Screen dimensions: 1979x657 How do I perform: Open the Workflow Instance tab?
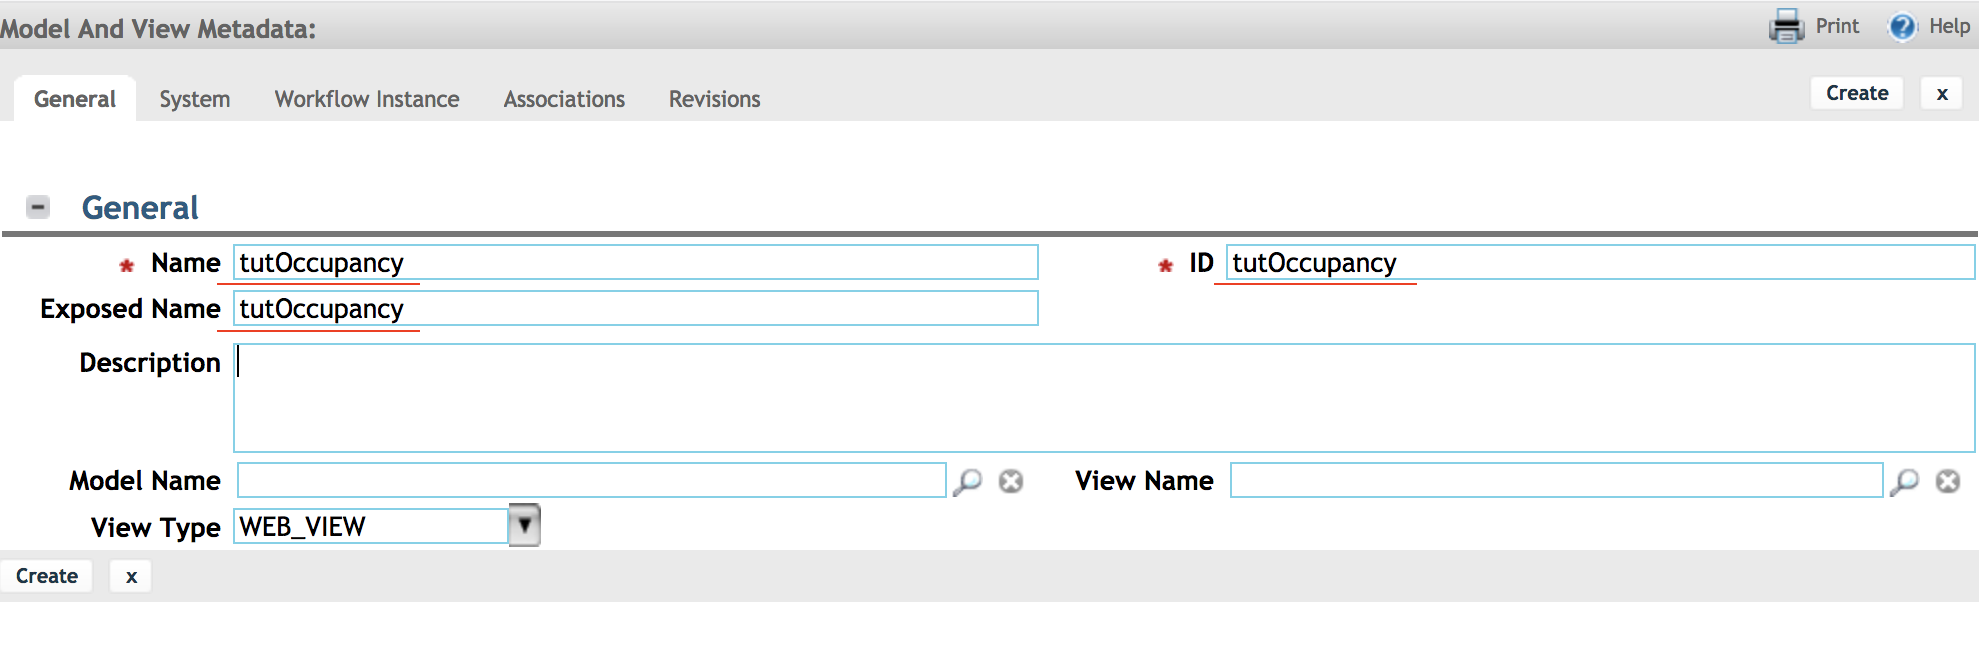click(x=367, y=99)
